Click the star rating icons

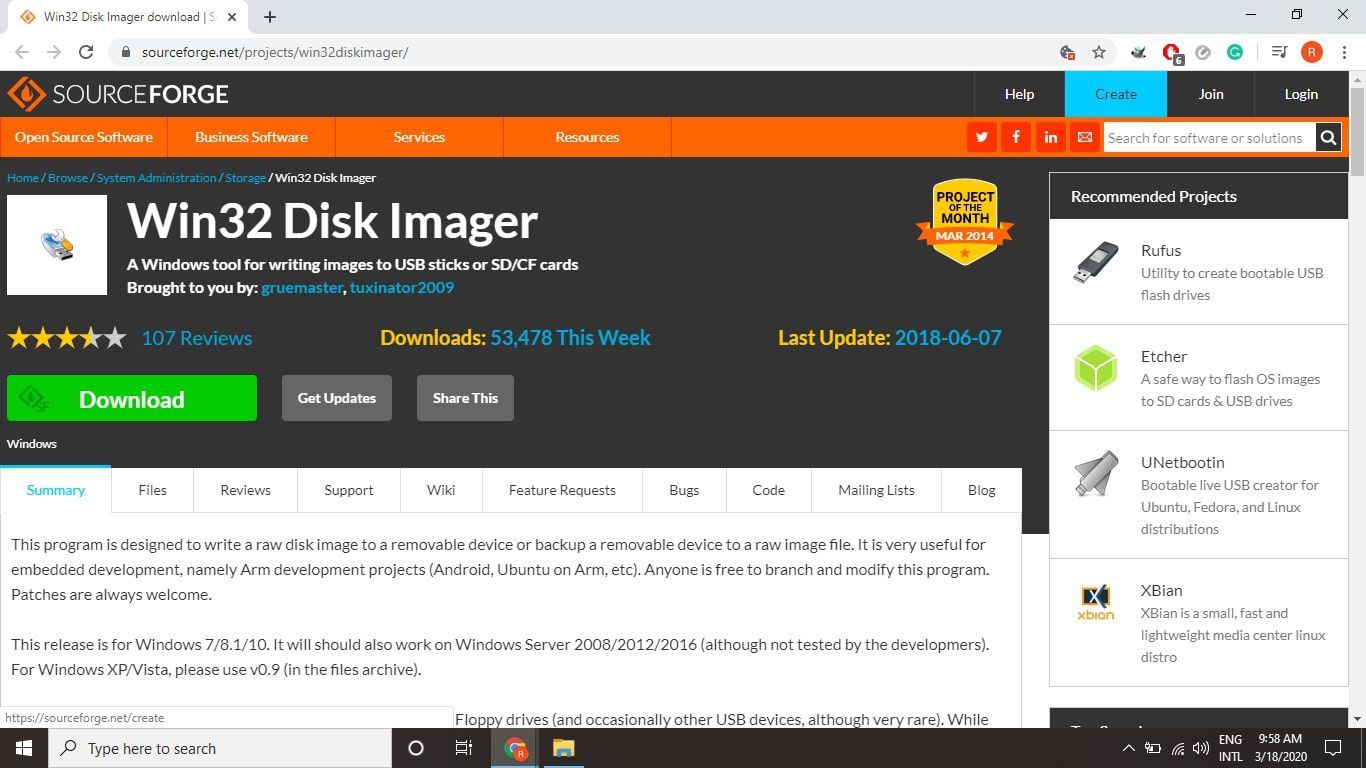pyautogui.click(x=67, y=338)
